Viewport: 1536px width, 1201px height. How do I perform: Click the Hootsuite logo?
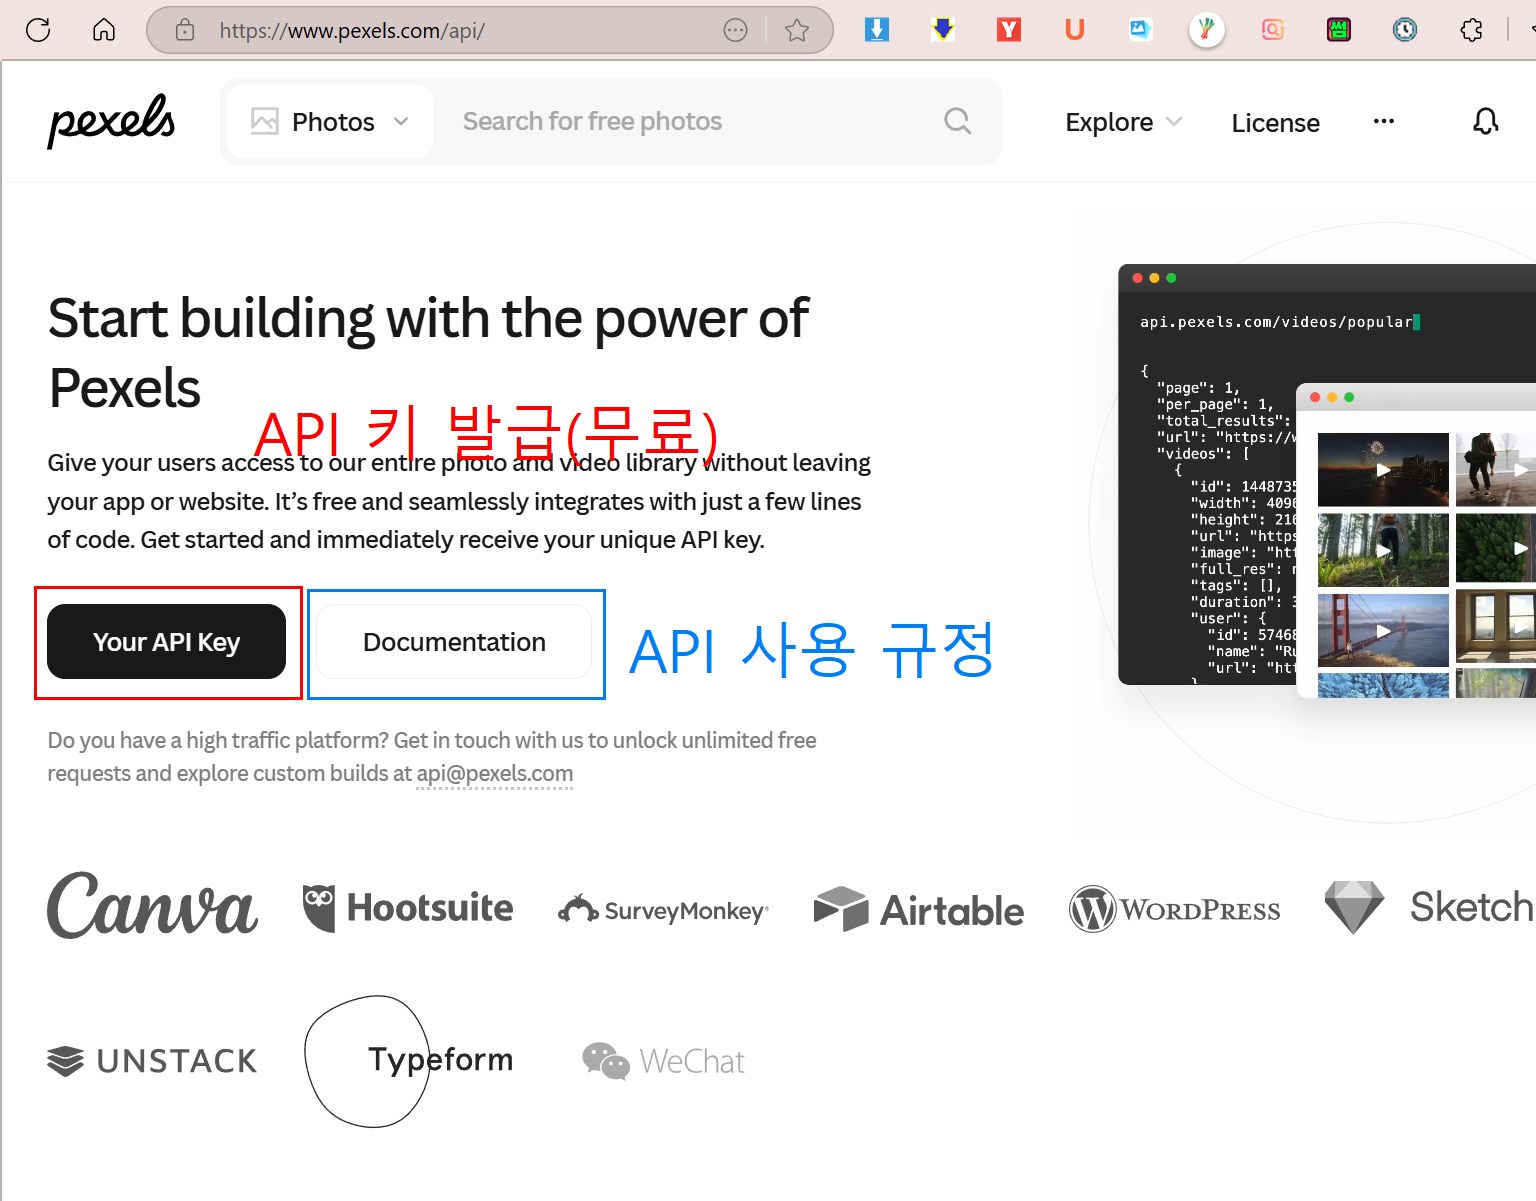(x=408, y=908)
